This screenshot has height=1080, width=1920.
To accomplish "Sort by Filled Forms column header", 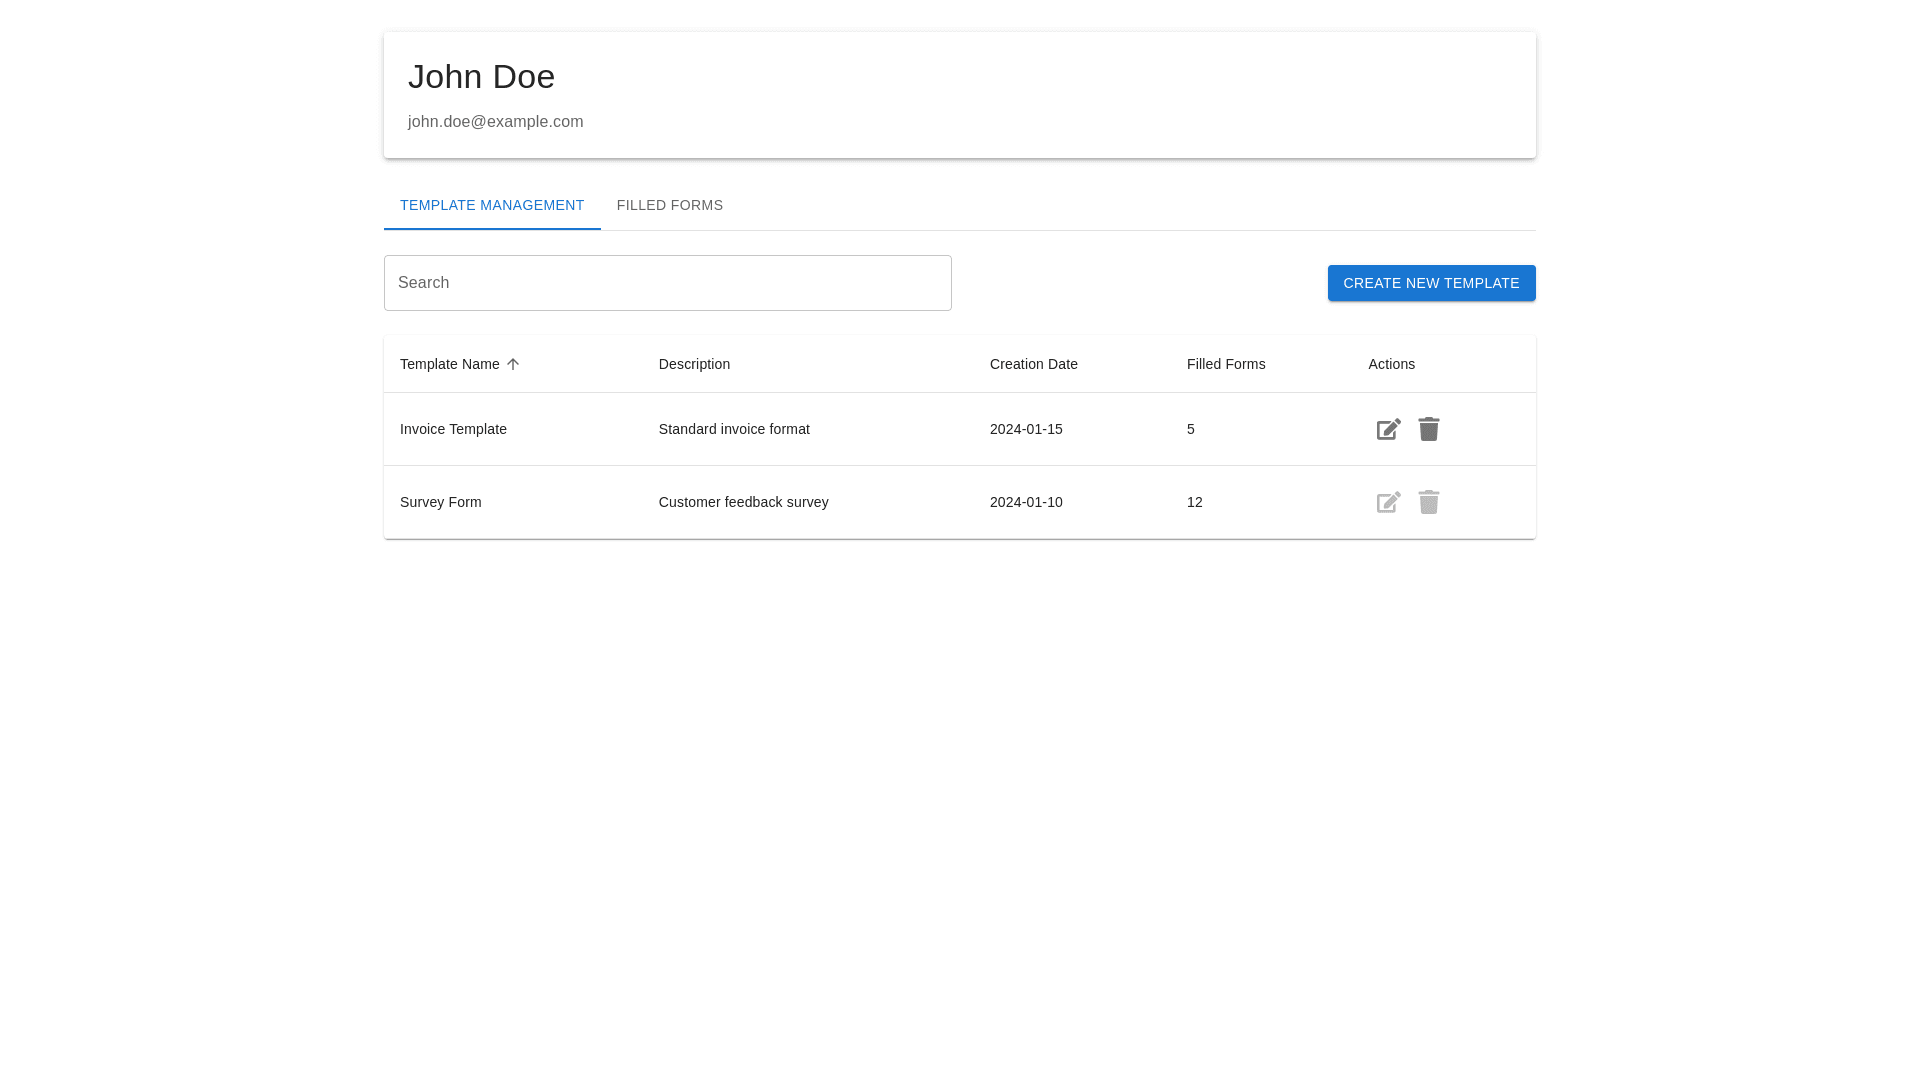I will pyautogui.click(x=1225, y=364).
